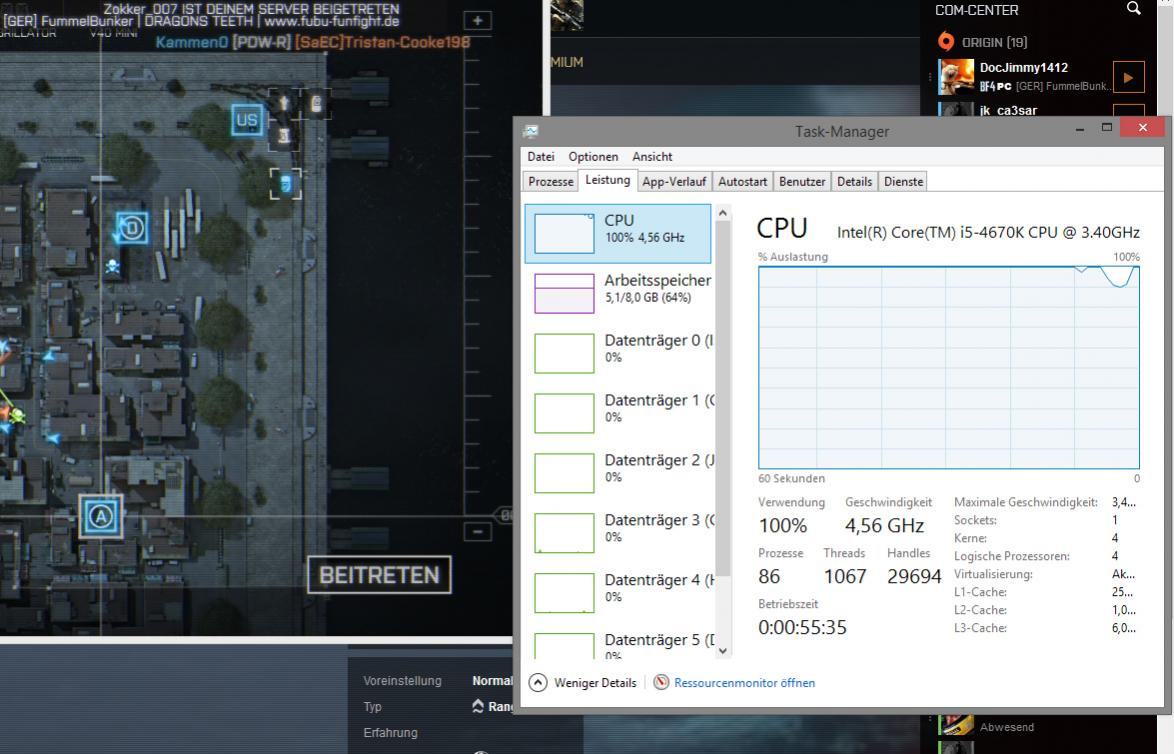Click Abwesend status friend entry

pyautogui.click(x=1007, y=727)
